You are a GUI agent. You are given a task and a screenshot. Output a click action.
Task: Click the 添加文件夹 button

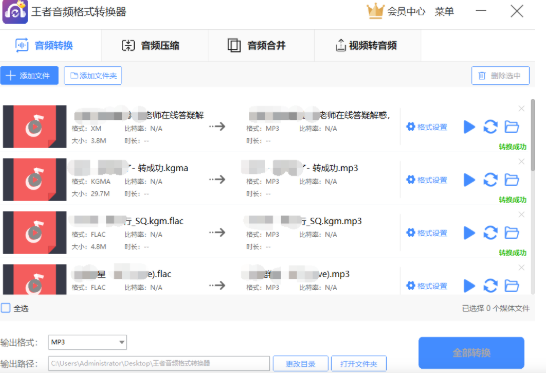(93, 76)
